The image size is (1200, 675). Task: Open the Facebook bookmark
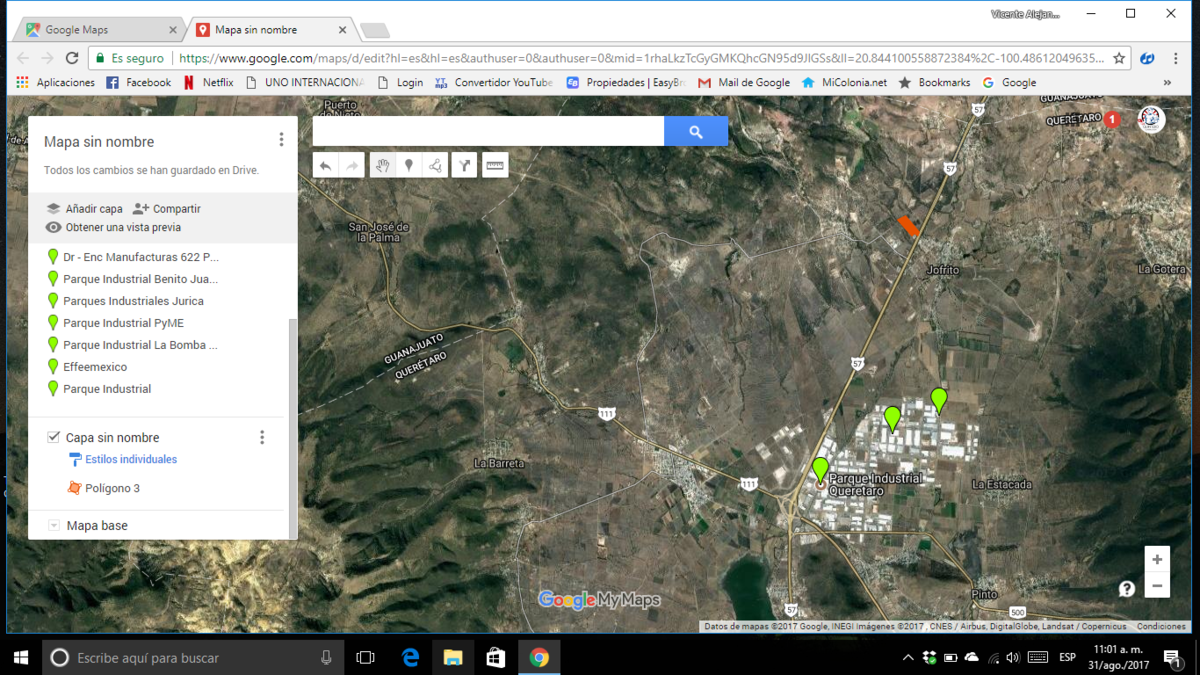point(138,83)
